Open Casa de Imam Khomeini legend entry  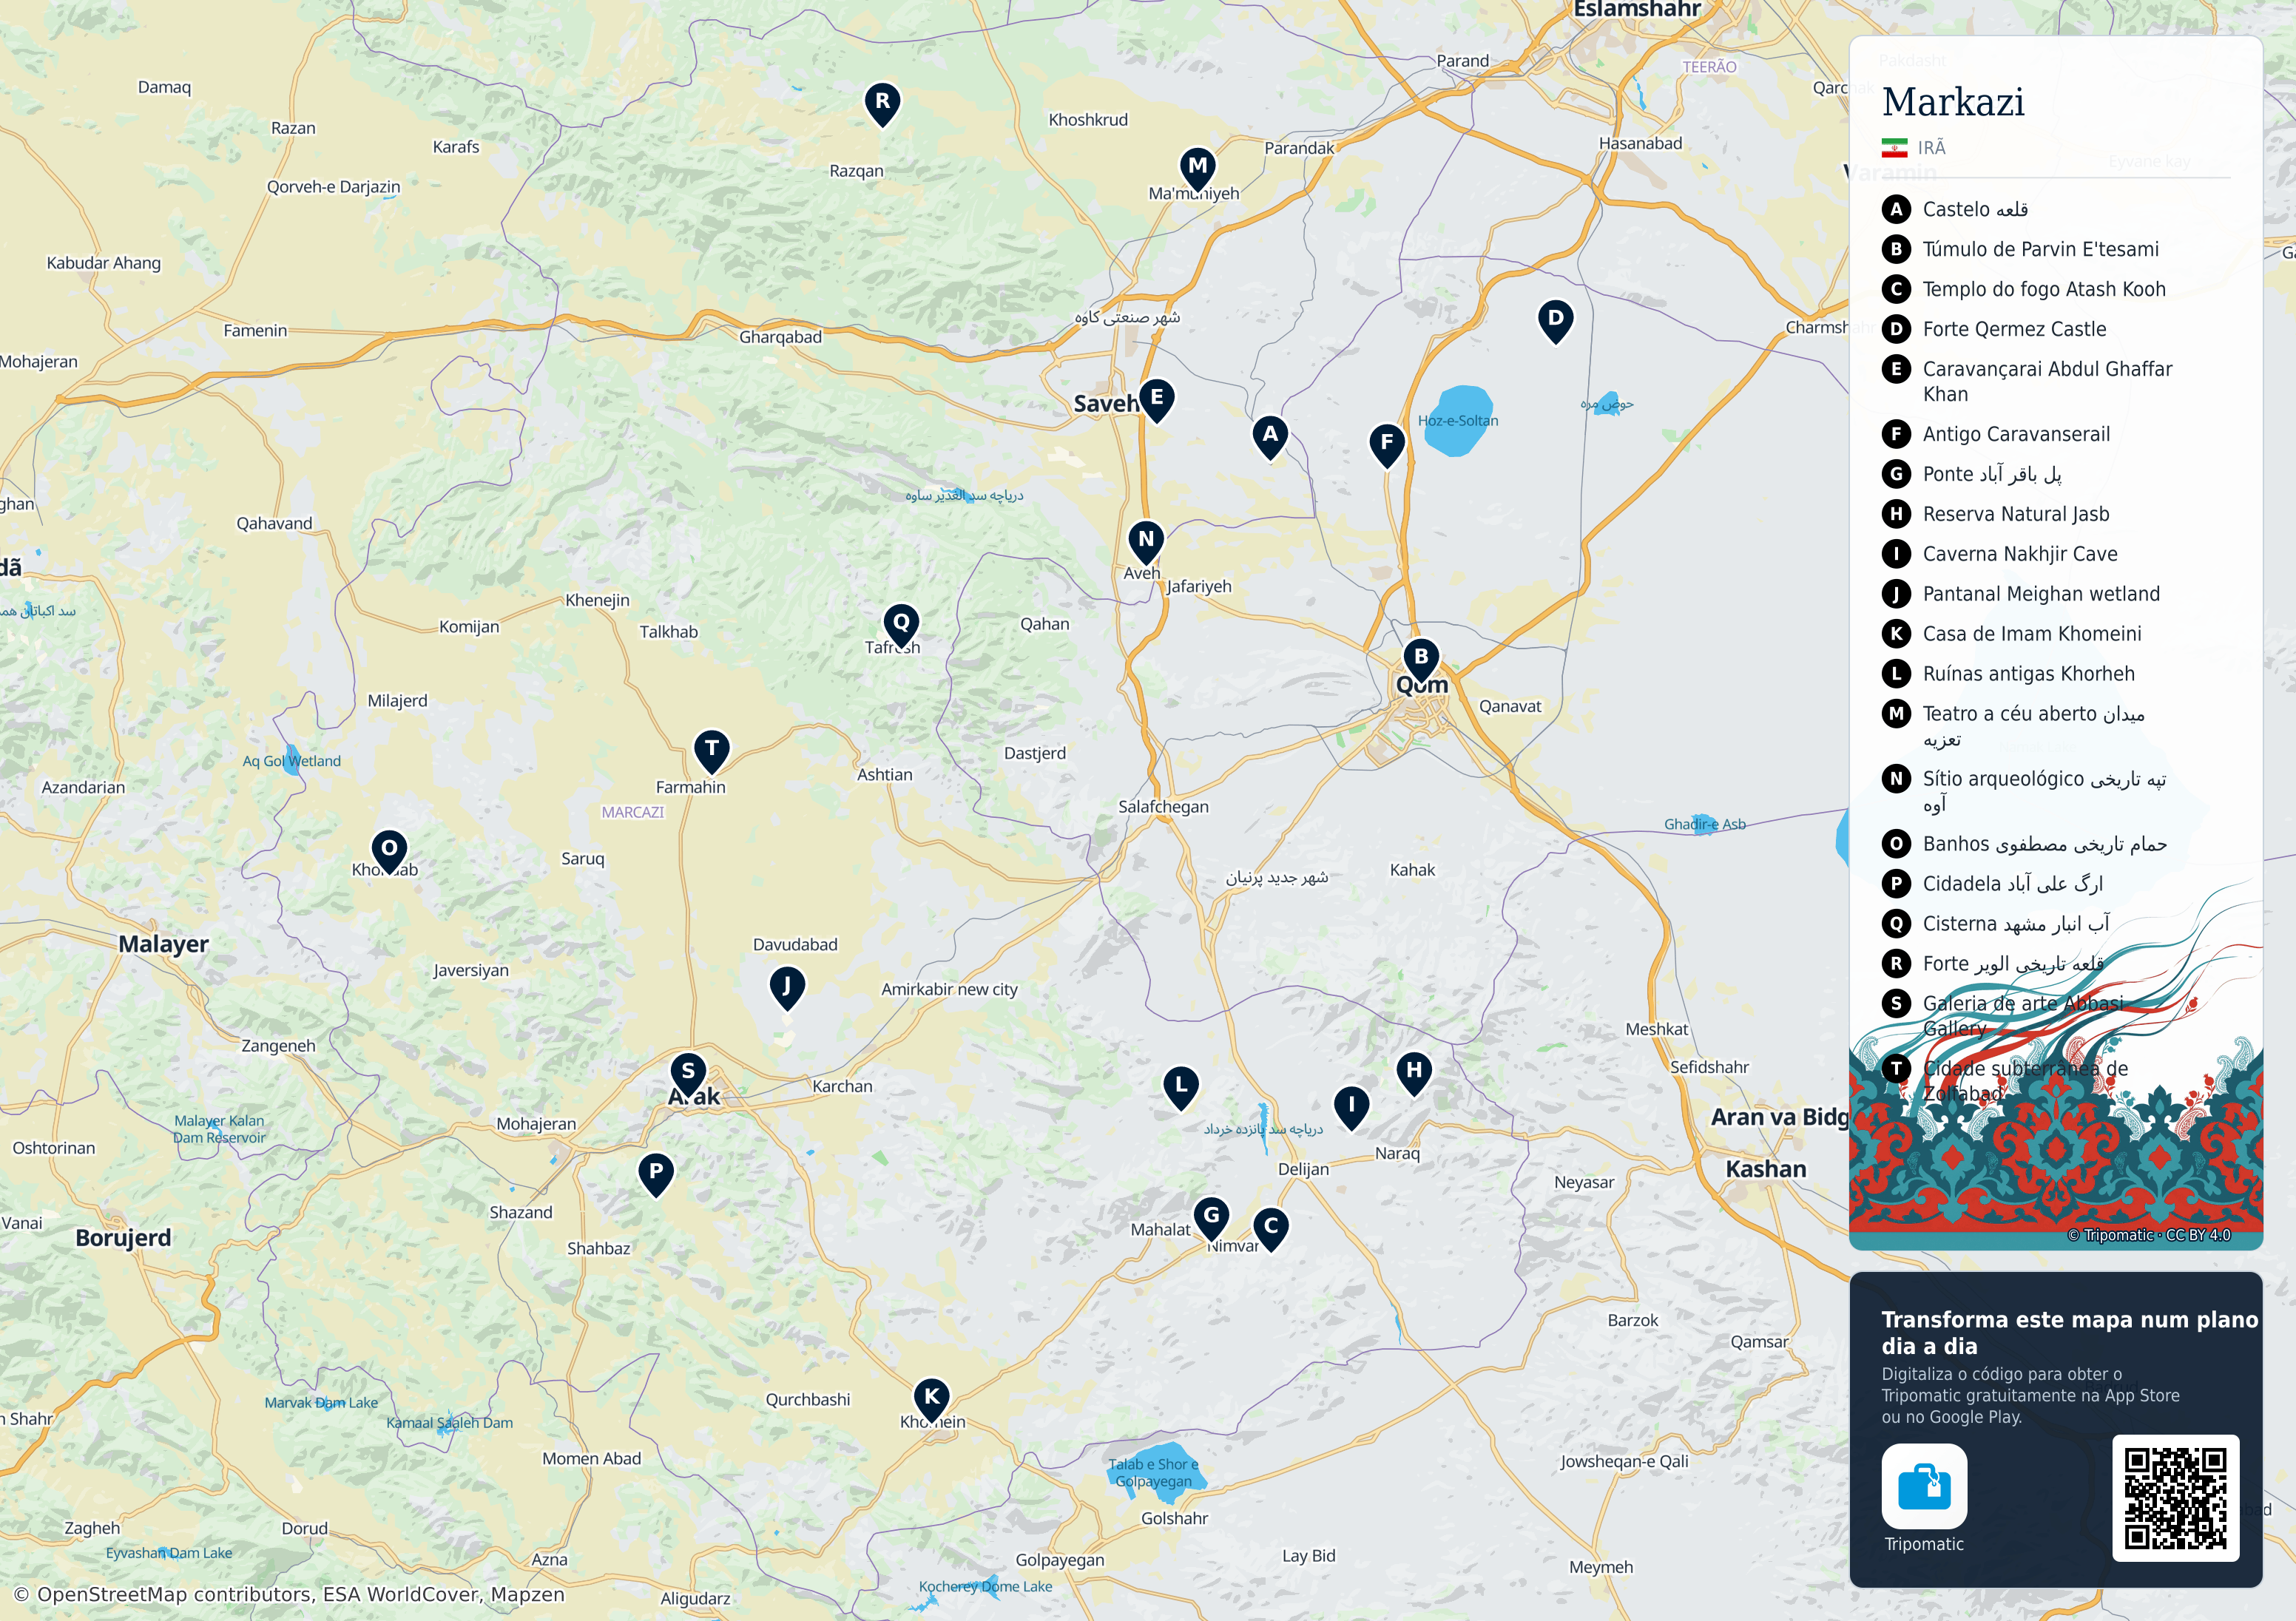coord(2012,634)
